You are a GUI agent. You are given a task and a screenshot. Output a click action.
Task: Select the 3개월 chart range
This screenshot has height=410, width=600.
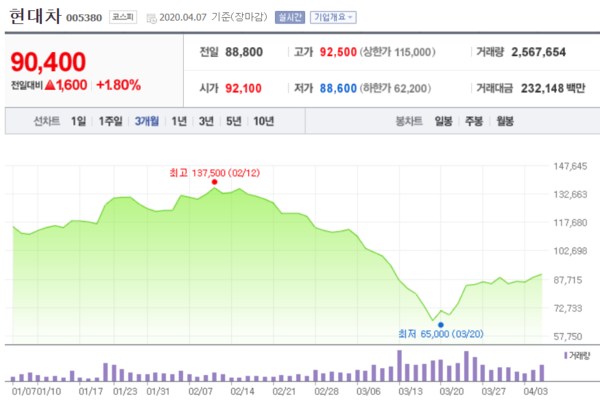click(147, 121)
